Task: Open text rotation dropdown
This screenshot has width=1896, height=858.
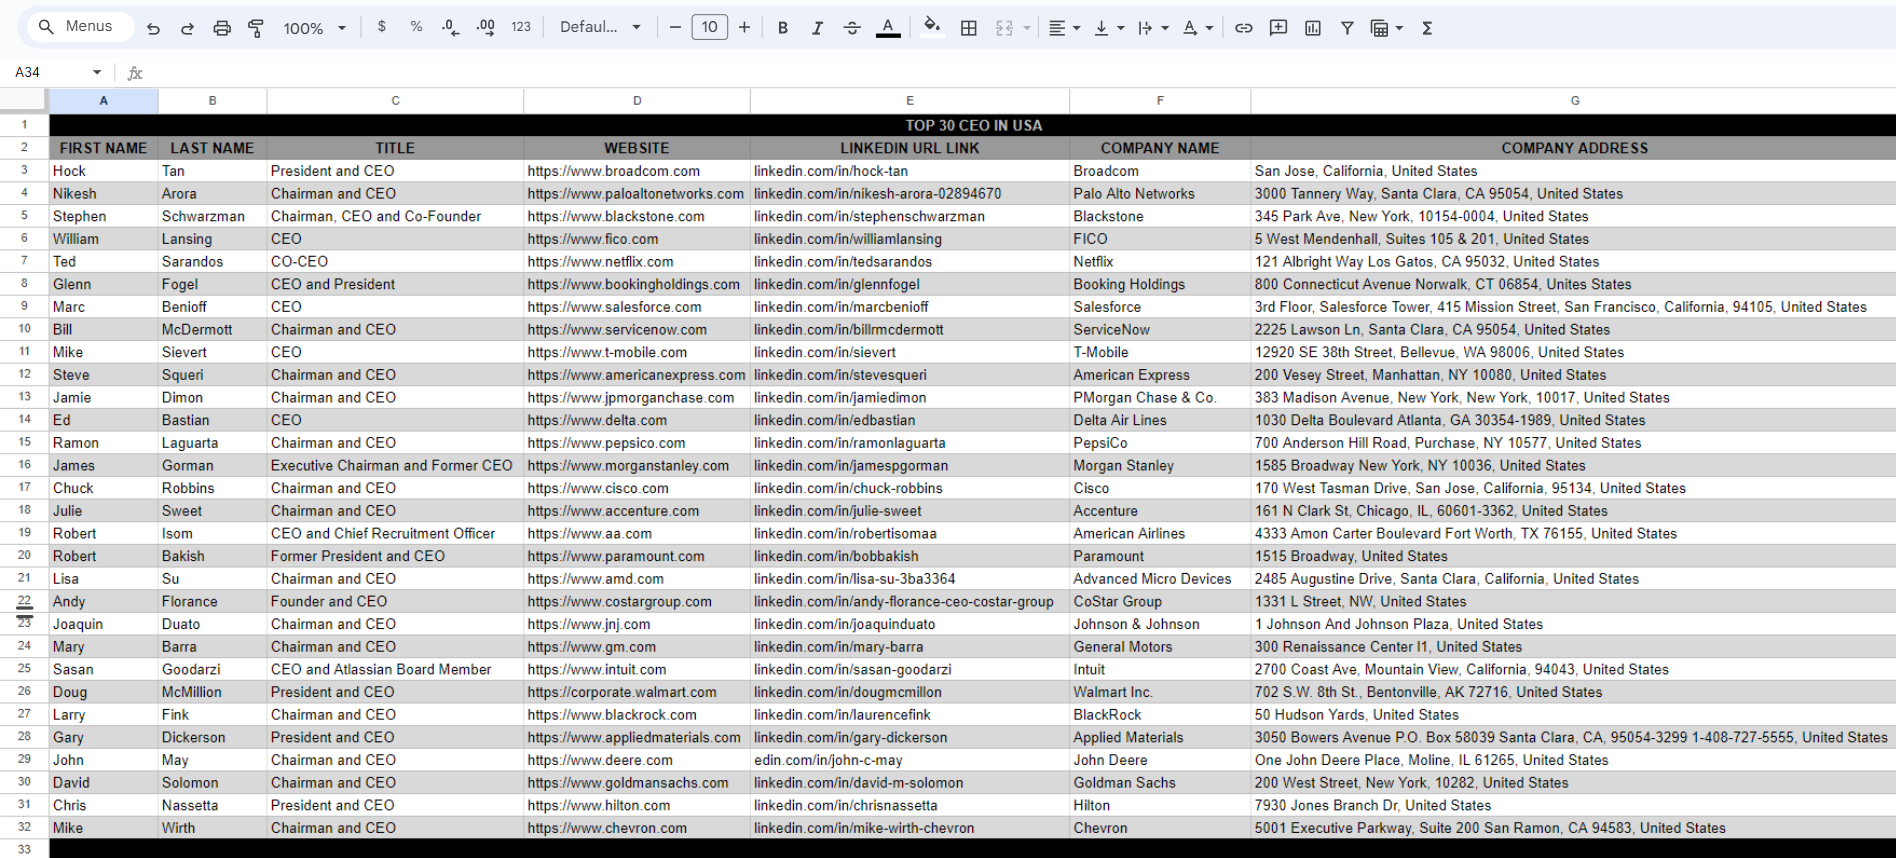Action: point(1197,28)
